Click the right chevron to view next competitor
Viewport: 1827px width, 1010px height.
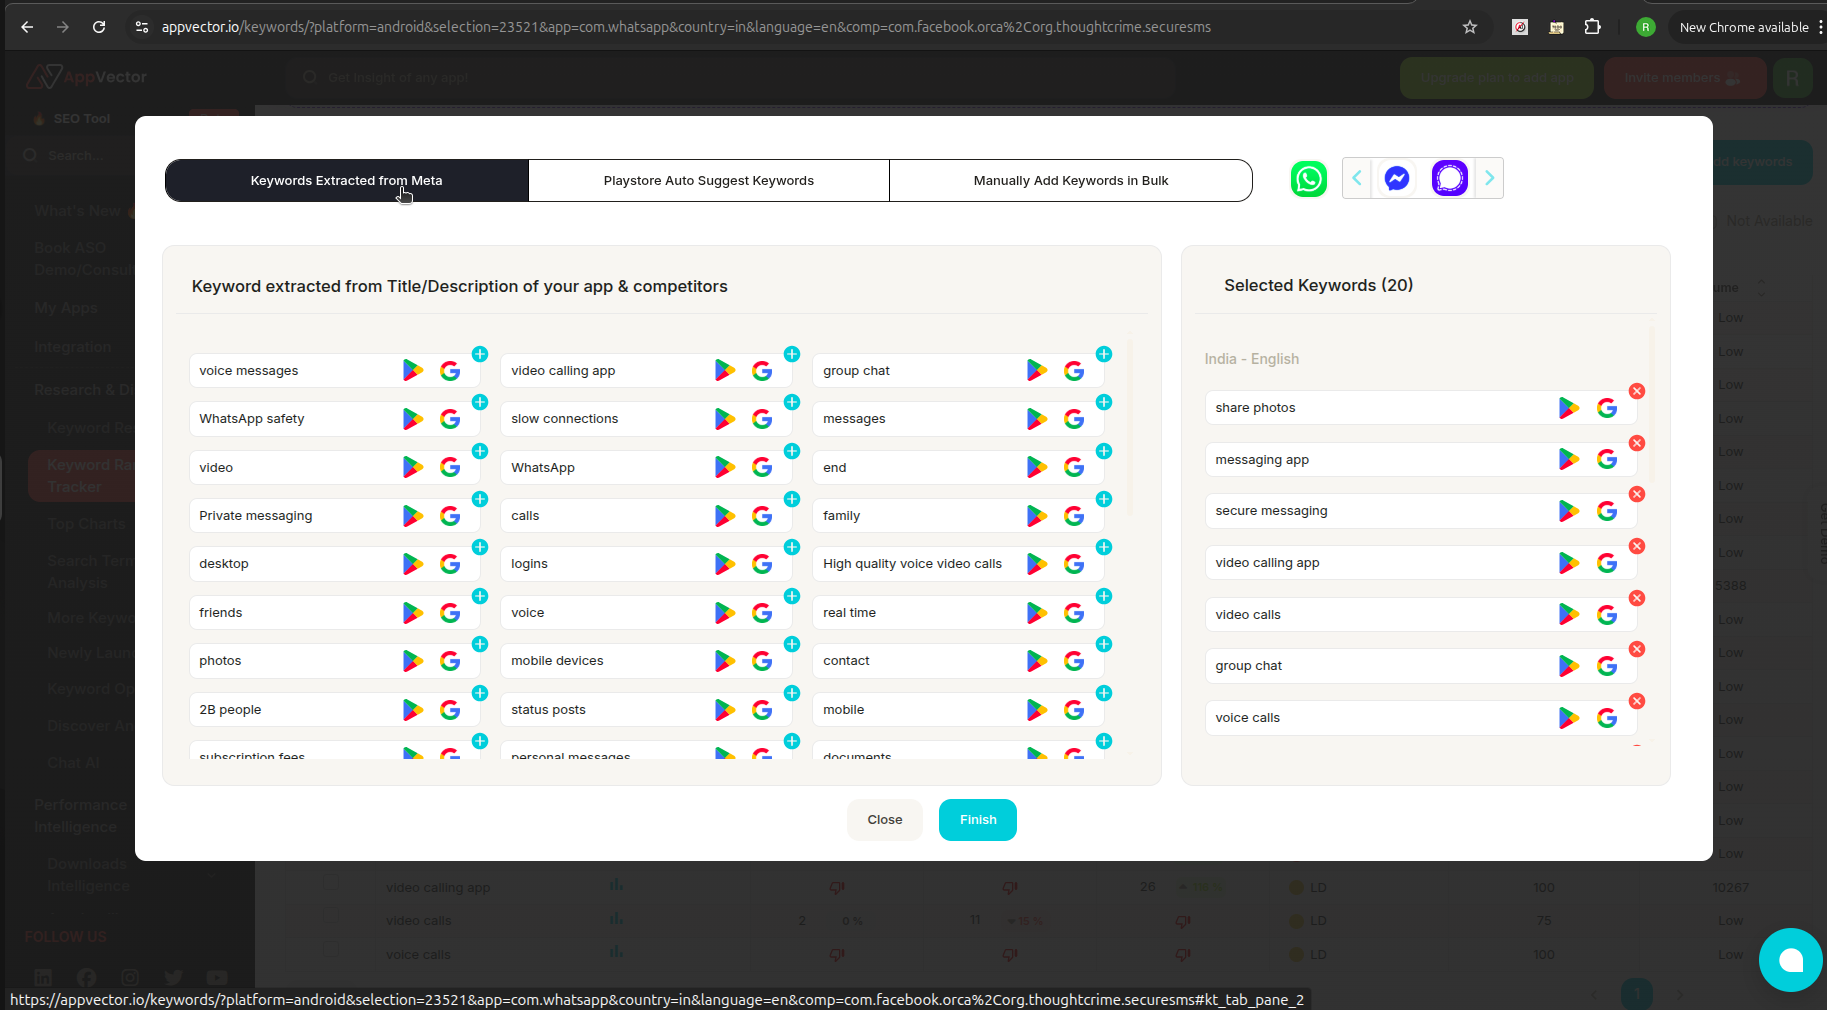(1490, 178)
